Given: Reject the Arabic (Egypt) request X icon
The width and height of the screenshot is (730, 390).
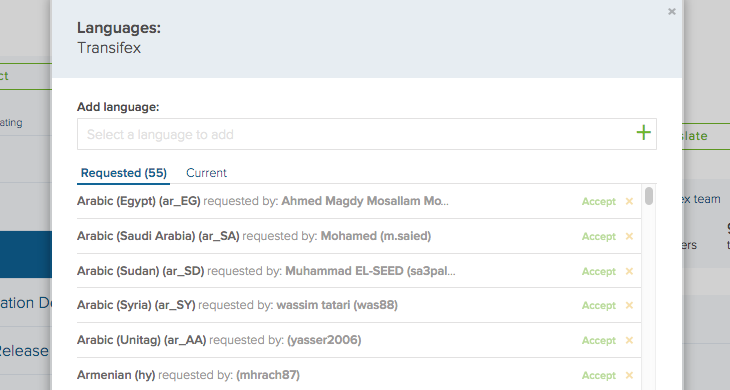Looking at the screenshot, I should click(x=629, y=201).
